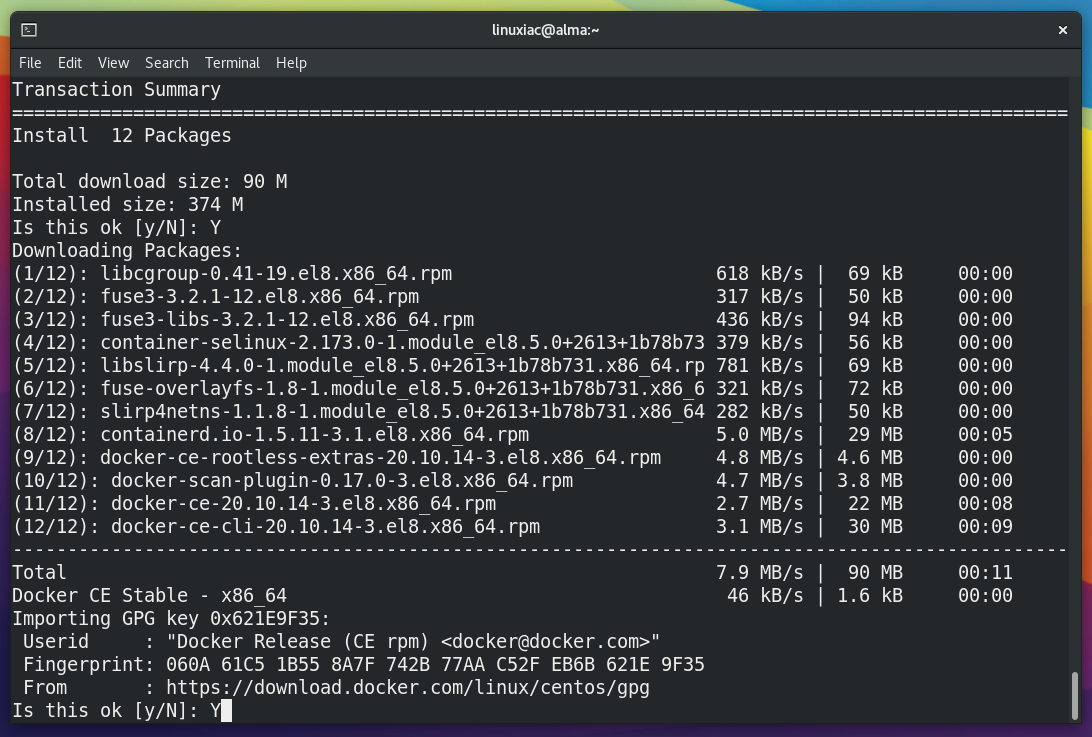
Task: Open the Search menu
Action: coord(166,63)
